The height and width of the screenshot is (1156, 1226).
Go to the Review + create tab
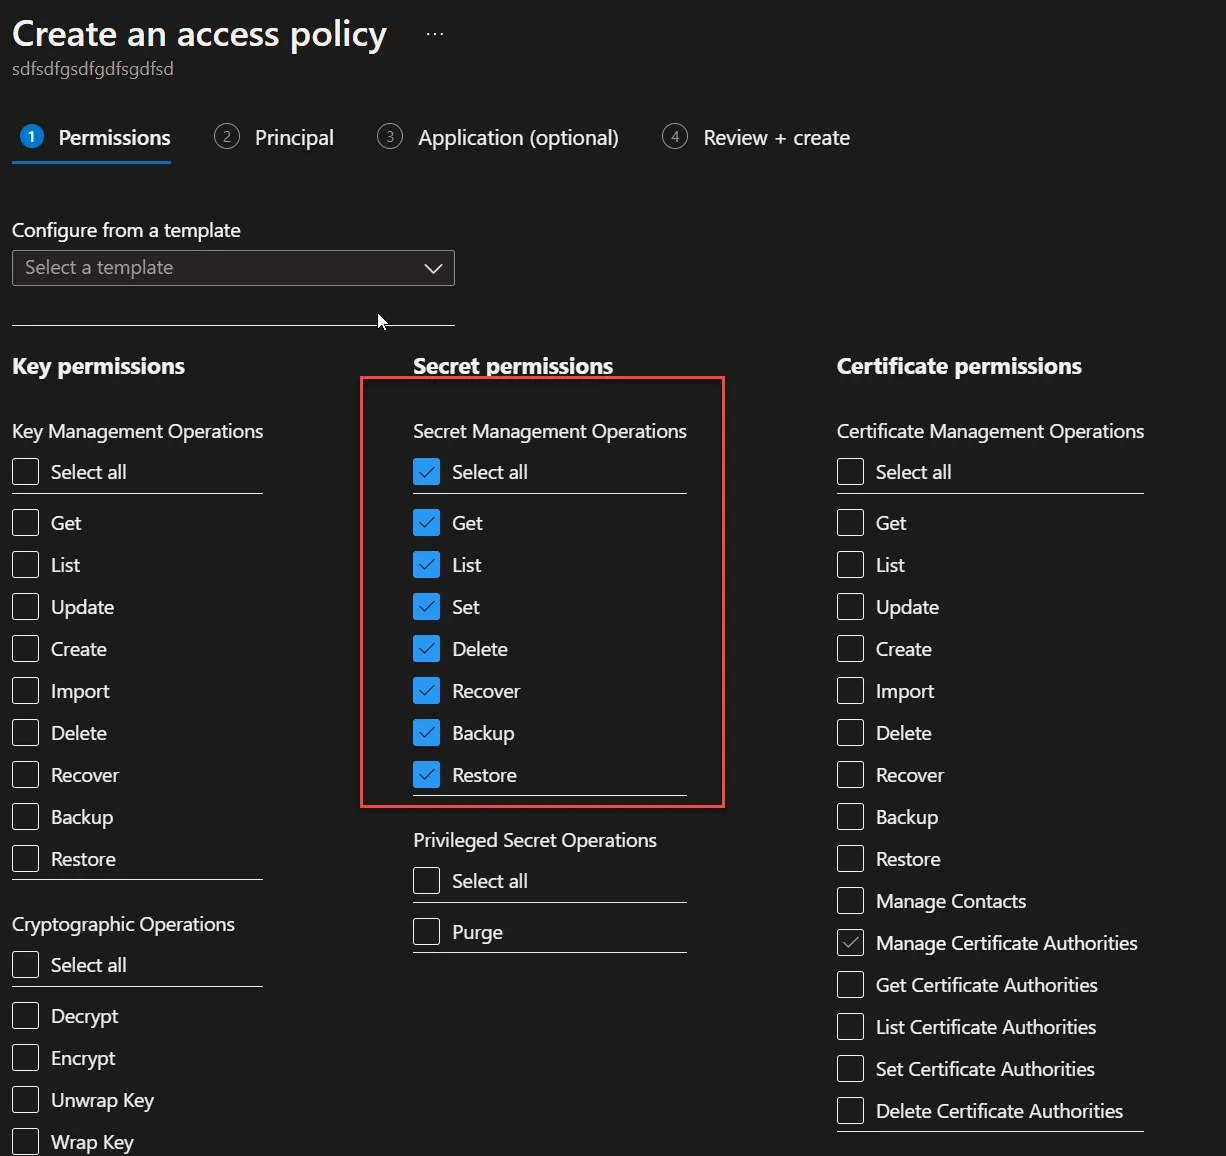click(x=776, y=138)
